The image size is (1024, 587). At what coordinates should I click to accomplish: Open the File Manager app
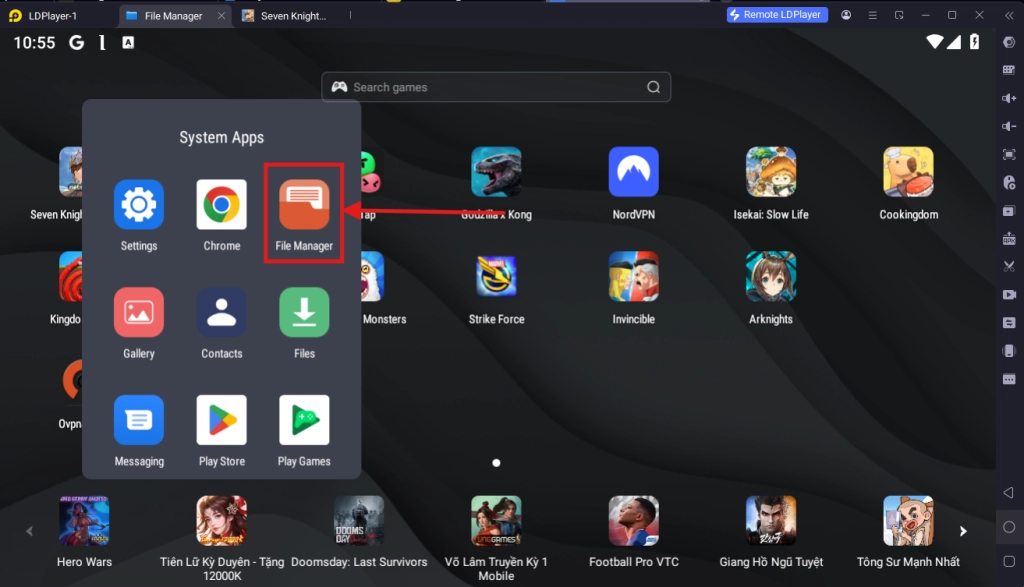click(x=304, y=205)
